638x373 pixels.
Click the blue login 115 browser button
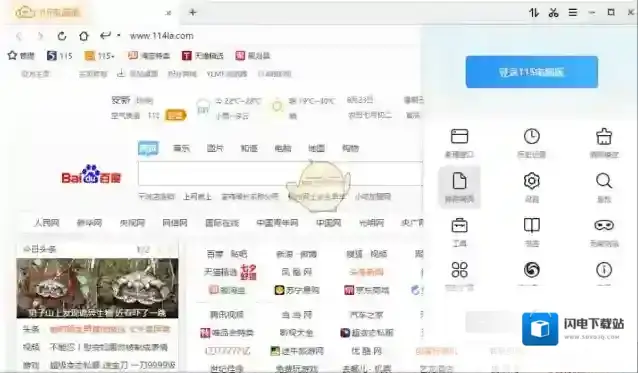[532, 72]
